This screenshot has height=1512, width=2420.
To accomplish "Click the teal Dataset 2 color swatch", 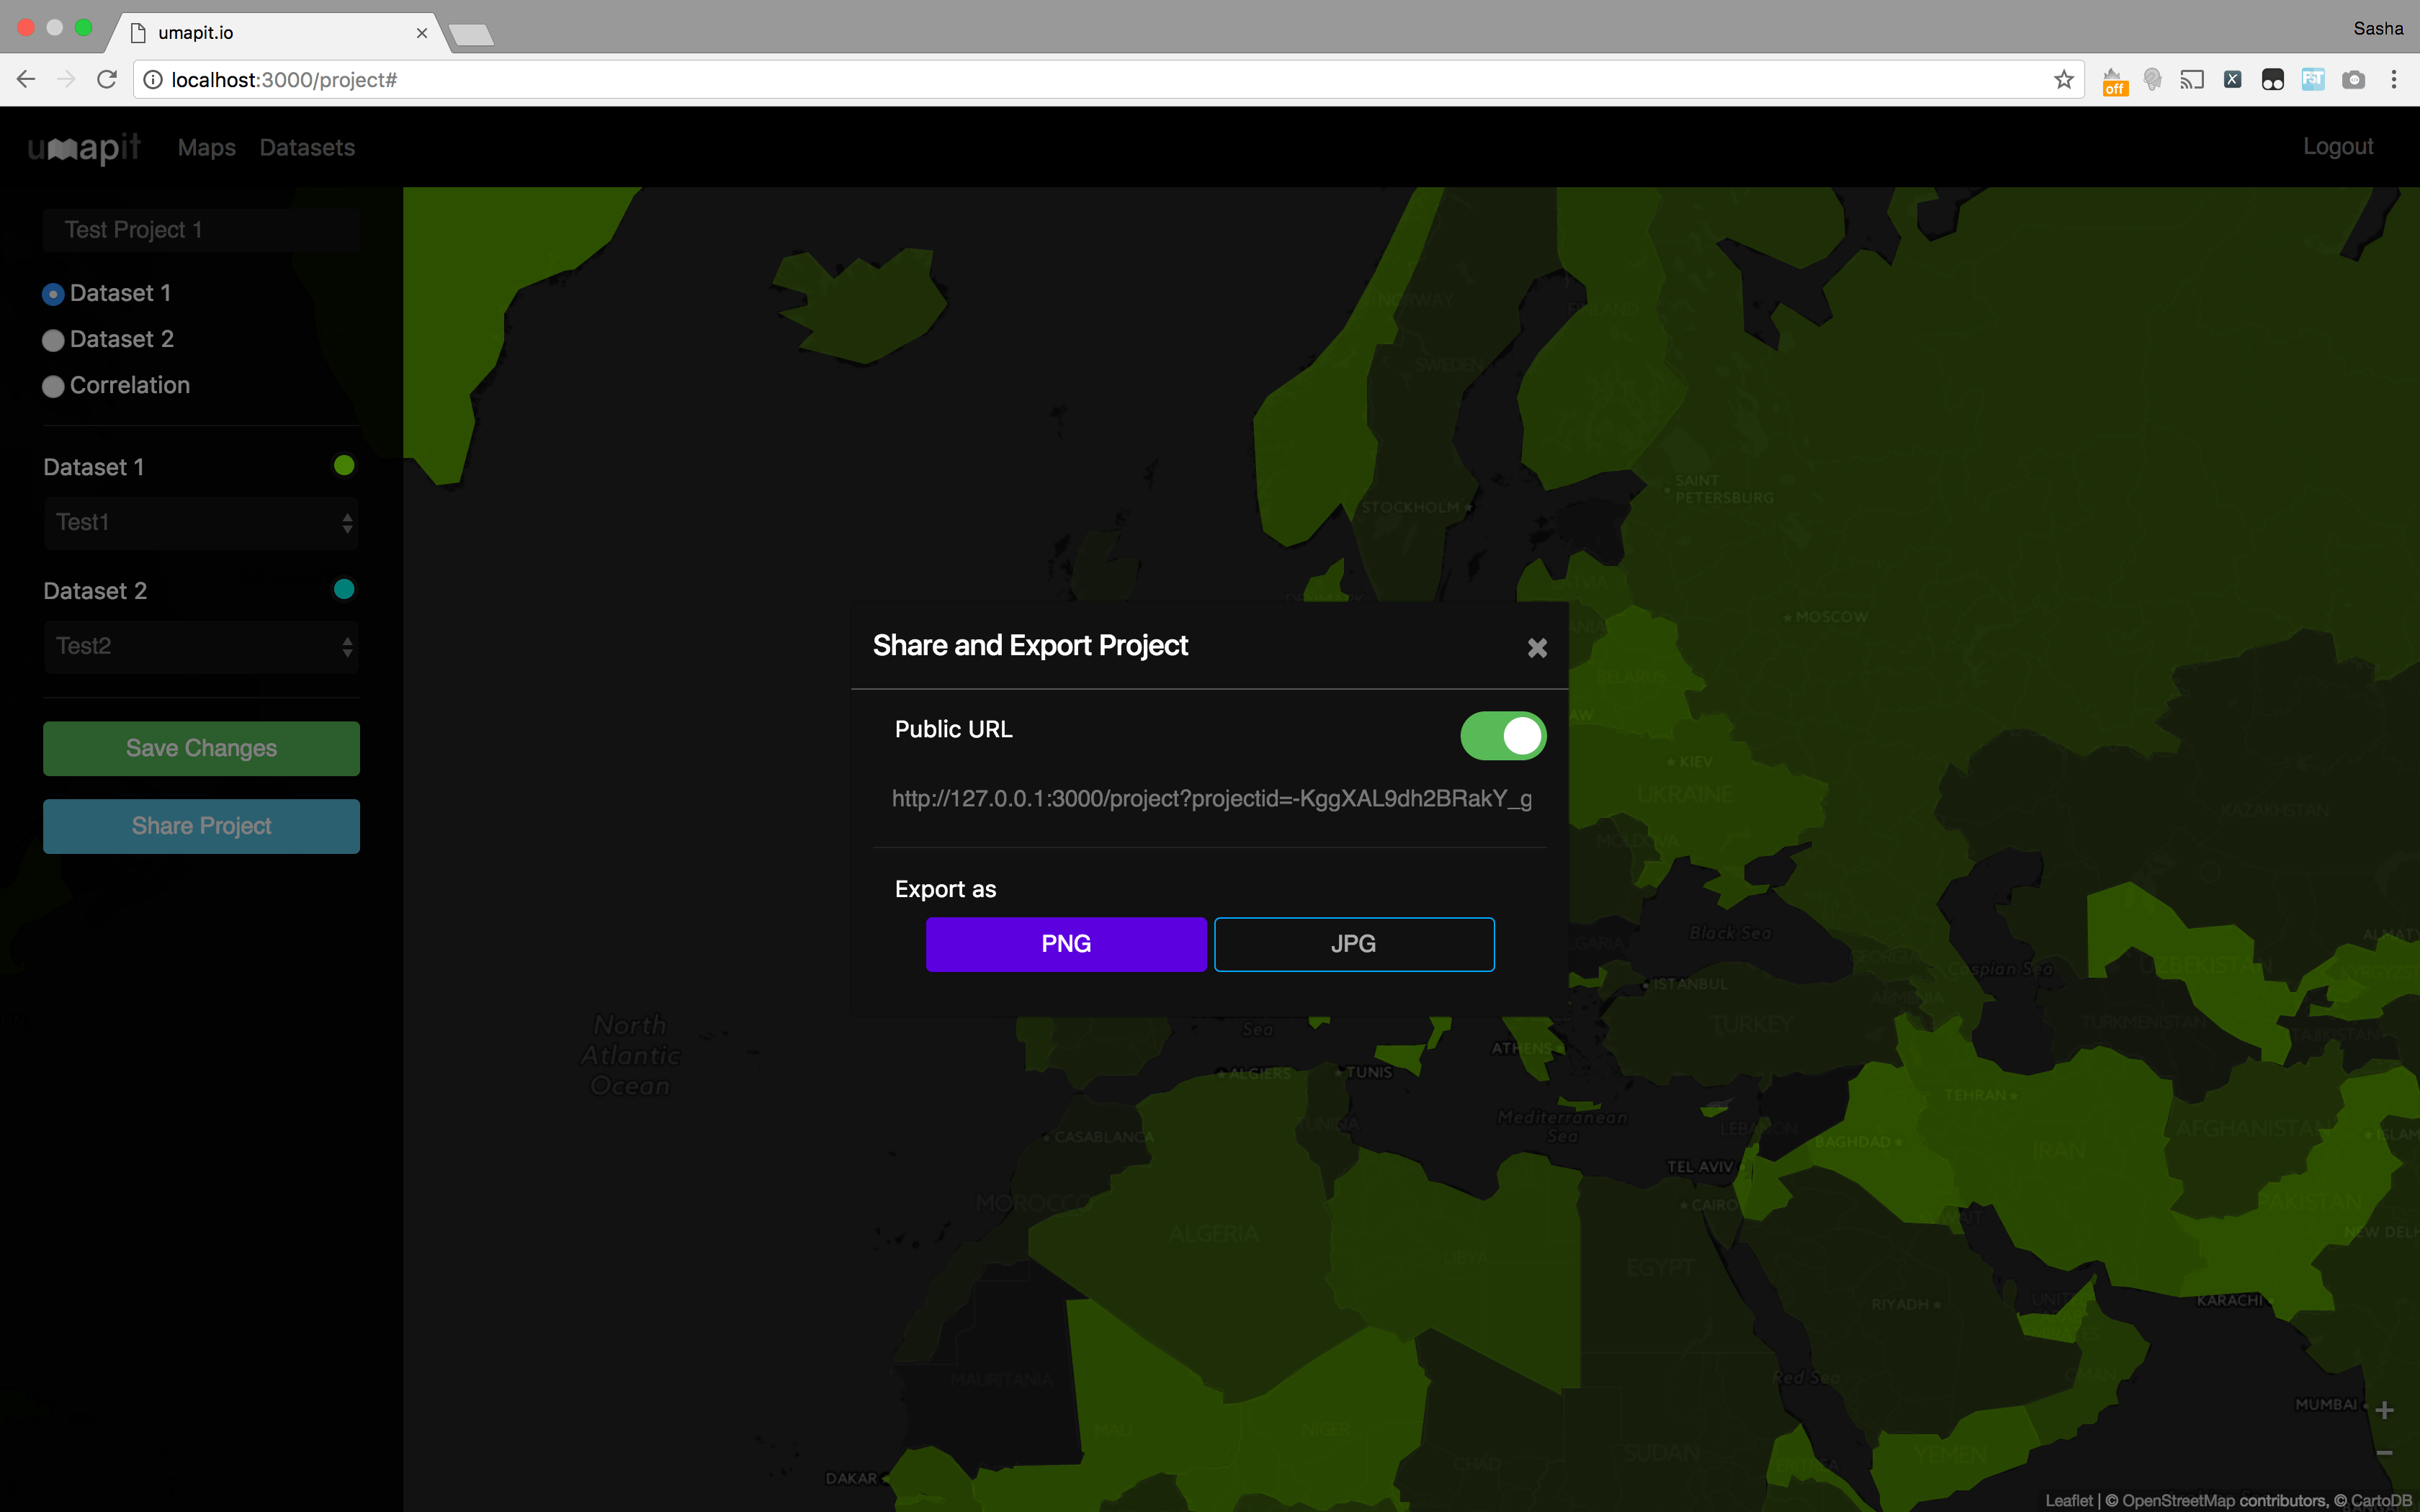I will [x=344, y=590].
